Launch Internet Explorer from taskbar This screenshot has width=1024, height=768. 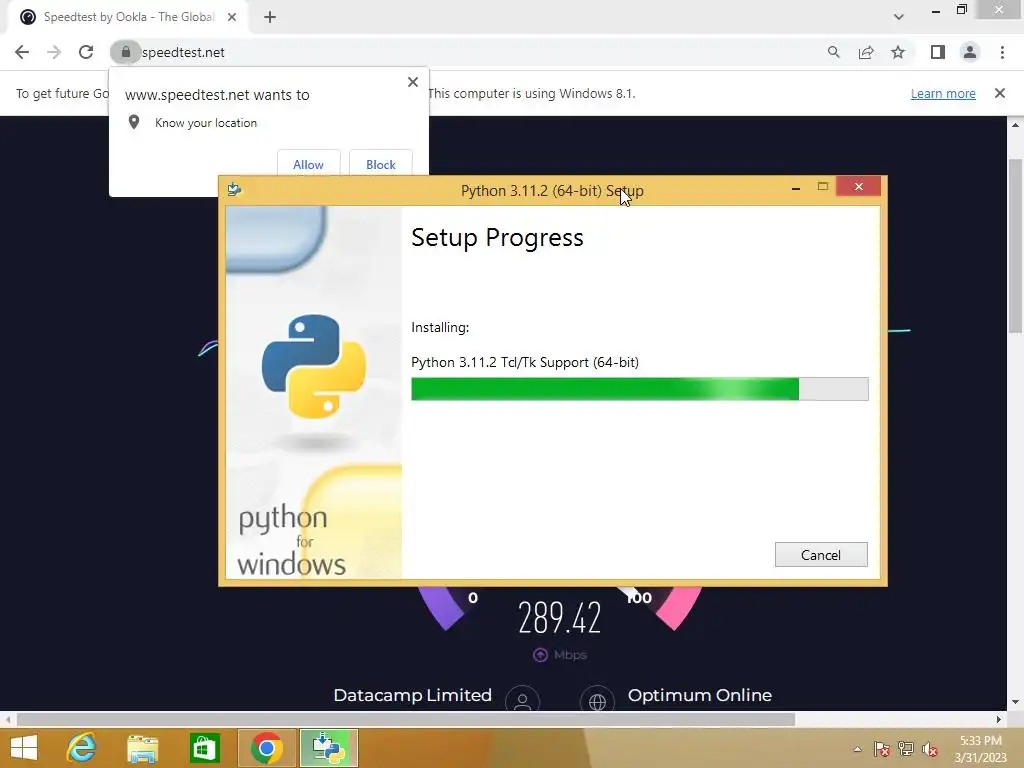click(x=82, y=748)
